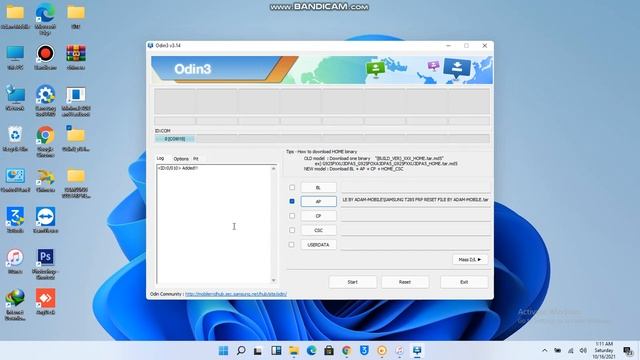Switch to iTunes via taskbar icon
The image size is (640, 360).
tap(400, 351)
